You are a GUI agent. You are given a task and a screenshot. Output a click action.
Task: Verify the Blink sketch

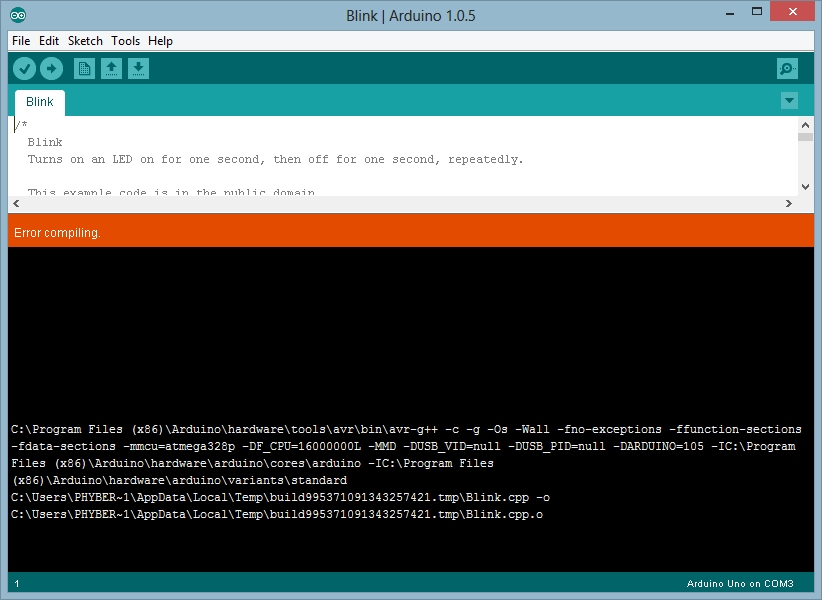click(24, 68)
